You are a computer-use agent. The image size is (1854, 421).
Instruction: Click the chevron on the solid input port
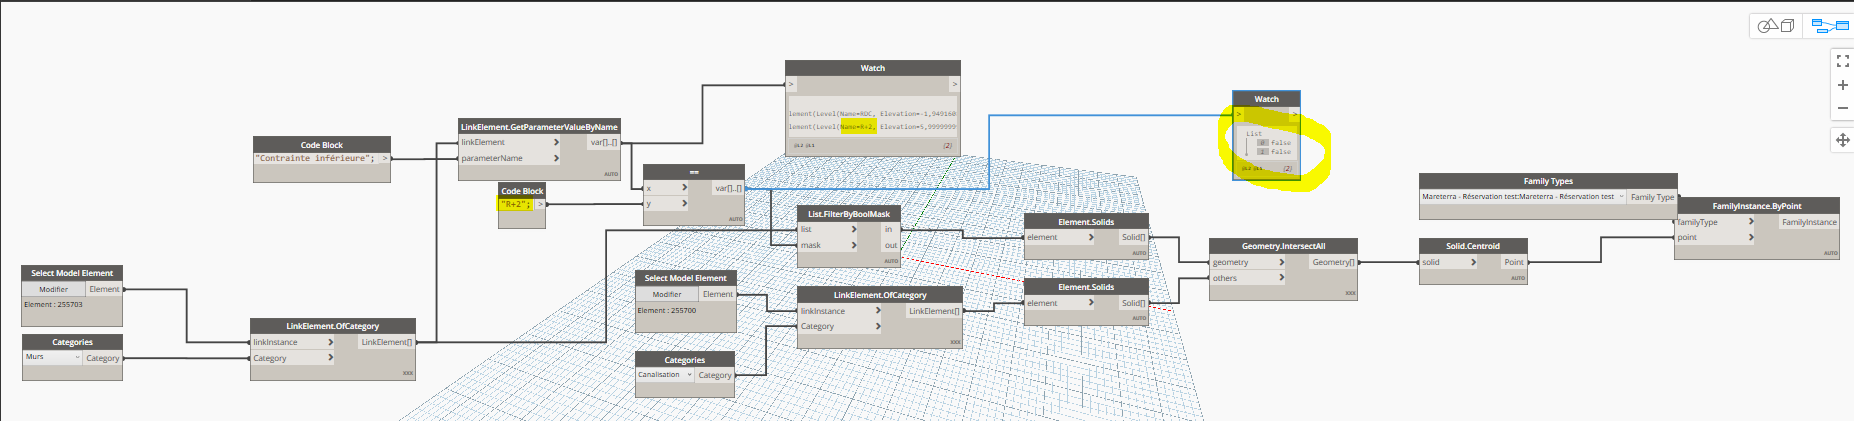pos(1473,262)
